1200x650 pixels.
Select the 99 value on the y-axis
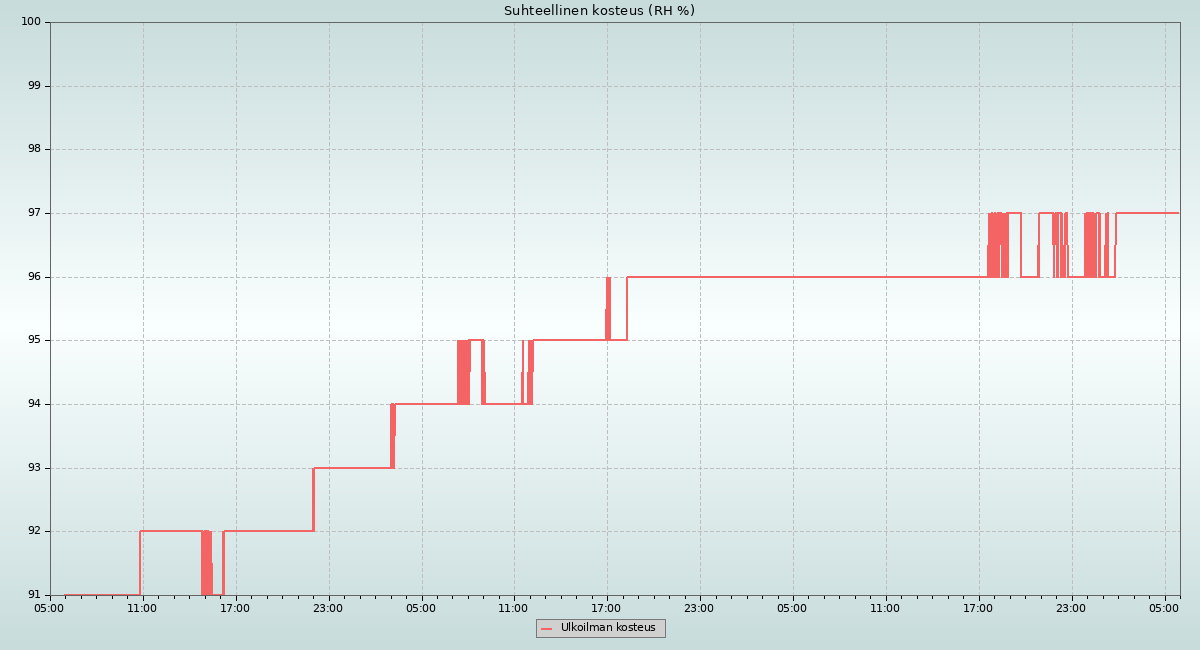coord(34,86)
